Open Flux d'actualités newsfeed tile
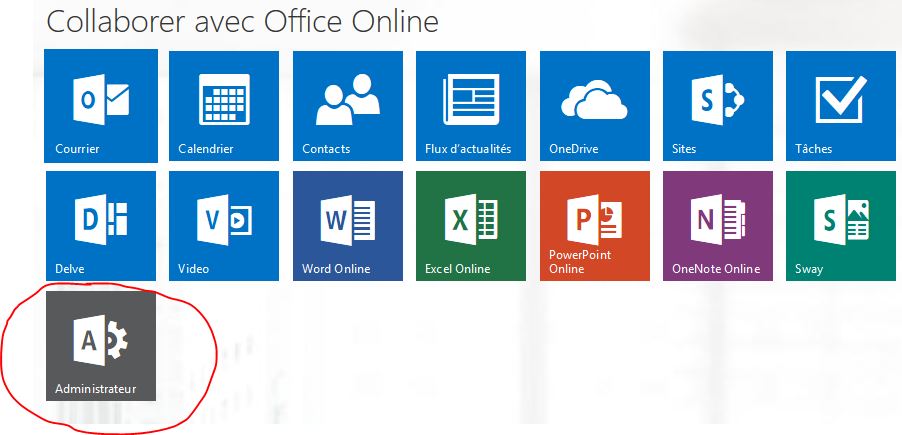This screenshot has width=902, height=435. click(x=471, y=106)
